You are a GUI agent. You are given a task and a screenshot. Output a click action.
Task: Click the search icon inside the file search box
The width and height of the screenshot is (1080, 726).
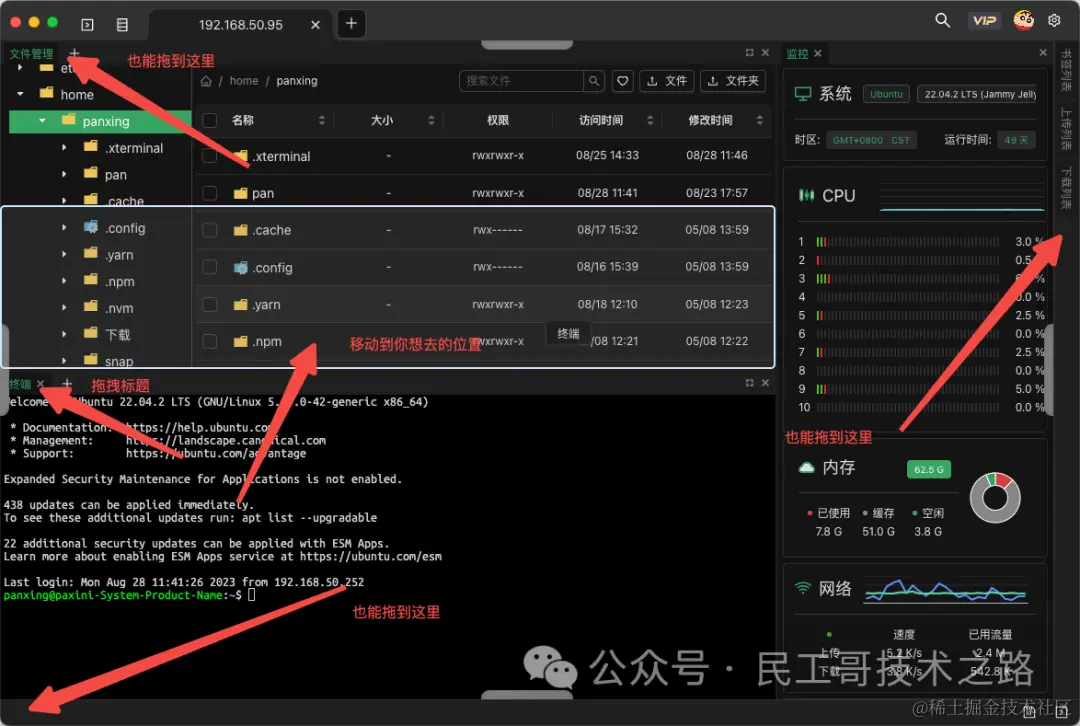595,81
